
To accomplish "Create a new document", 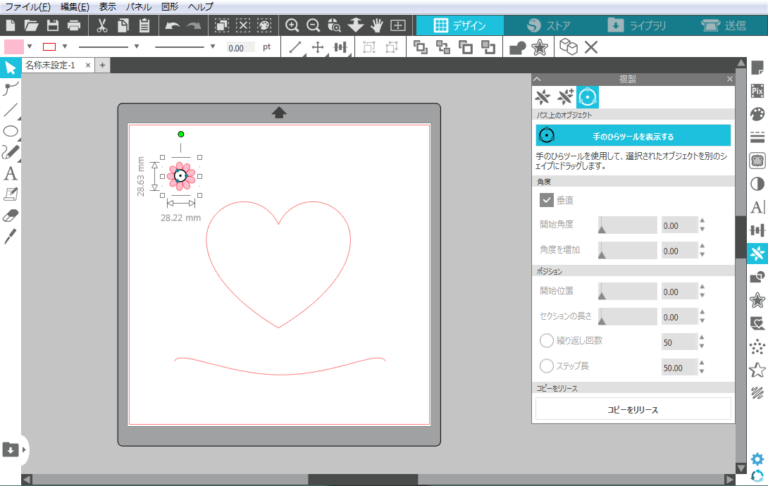I will coord(10,25).
